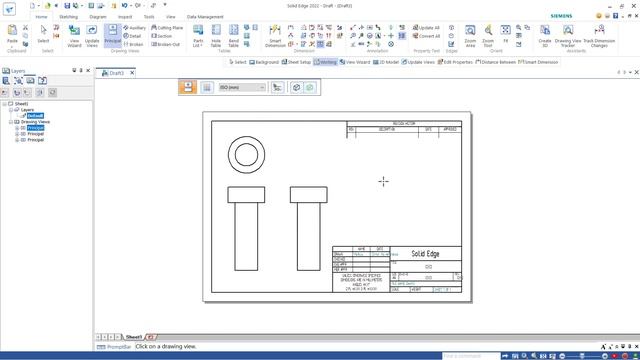
Task: Expand the last Principal view node
Action: point(17,140)
